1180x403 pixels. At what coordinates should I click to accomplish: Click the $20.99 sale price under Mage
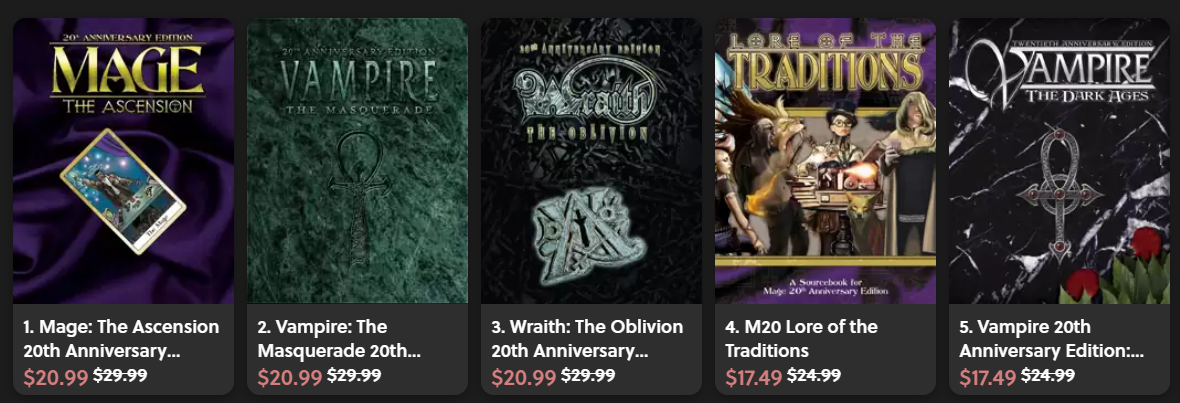click(x=56, y=377)
